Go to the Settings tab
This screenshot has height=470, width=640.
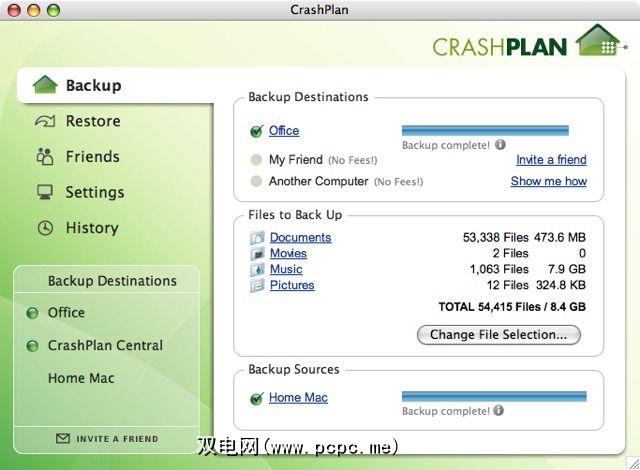(95, 192)
